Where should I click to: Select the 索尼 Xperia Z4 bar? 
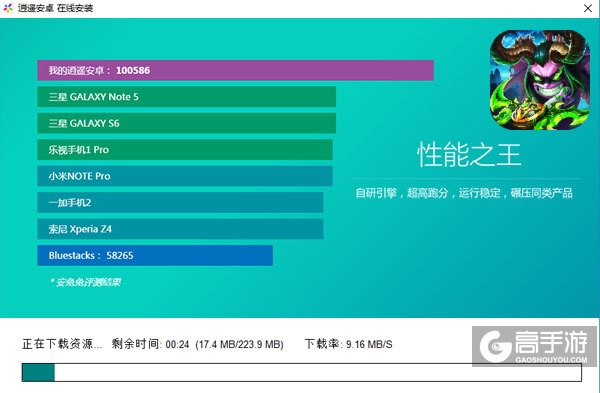pos(180,229)
